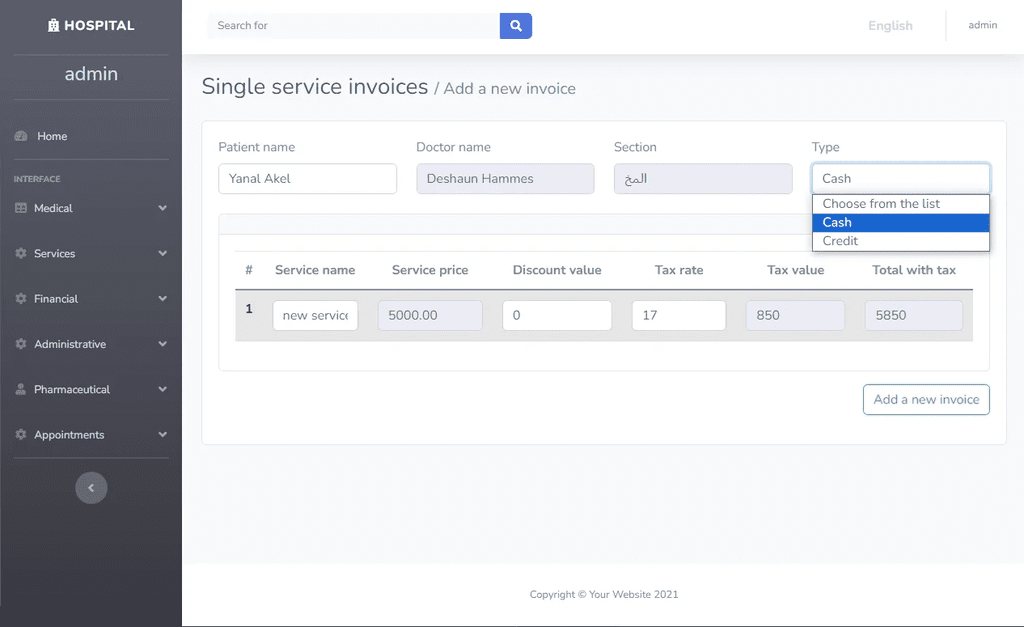Click the HOSPITAL brand link

pyautogui.click(x=91, y=25)
